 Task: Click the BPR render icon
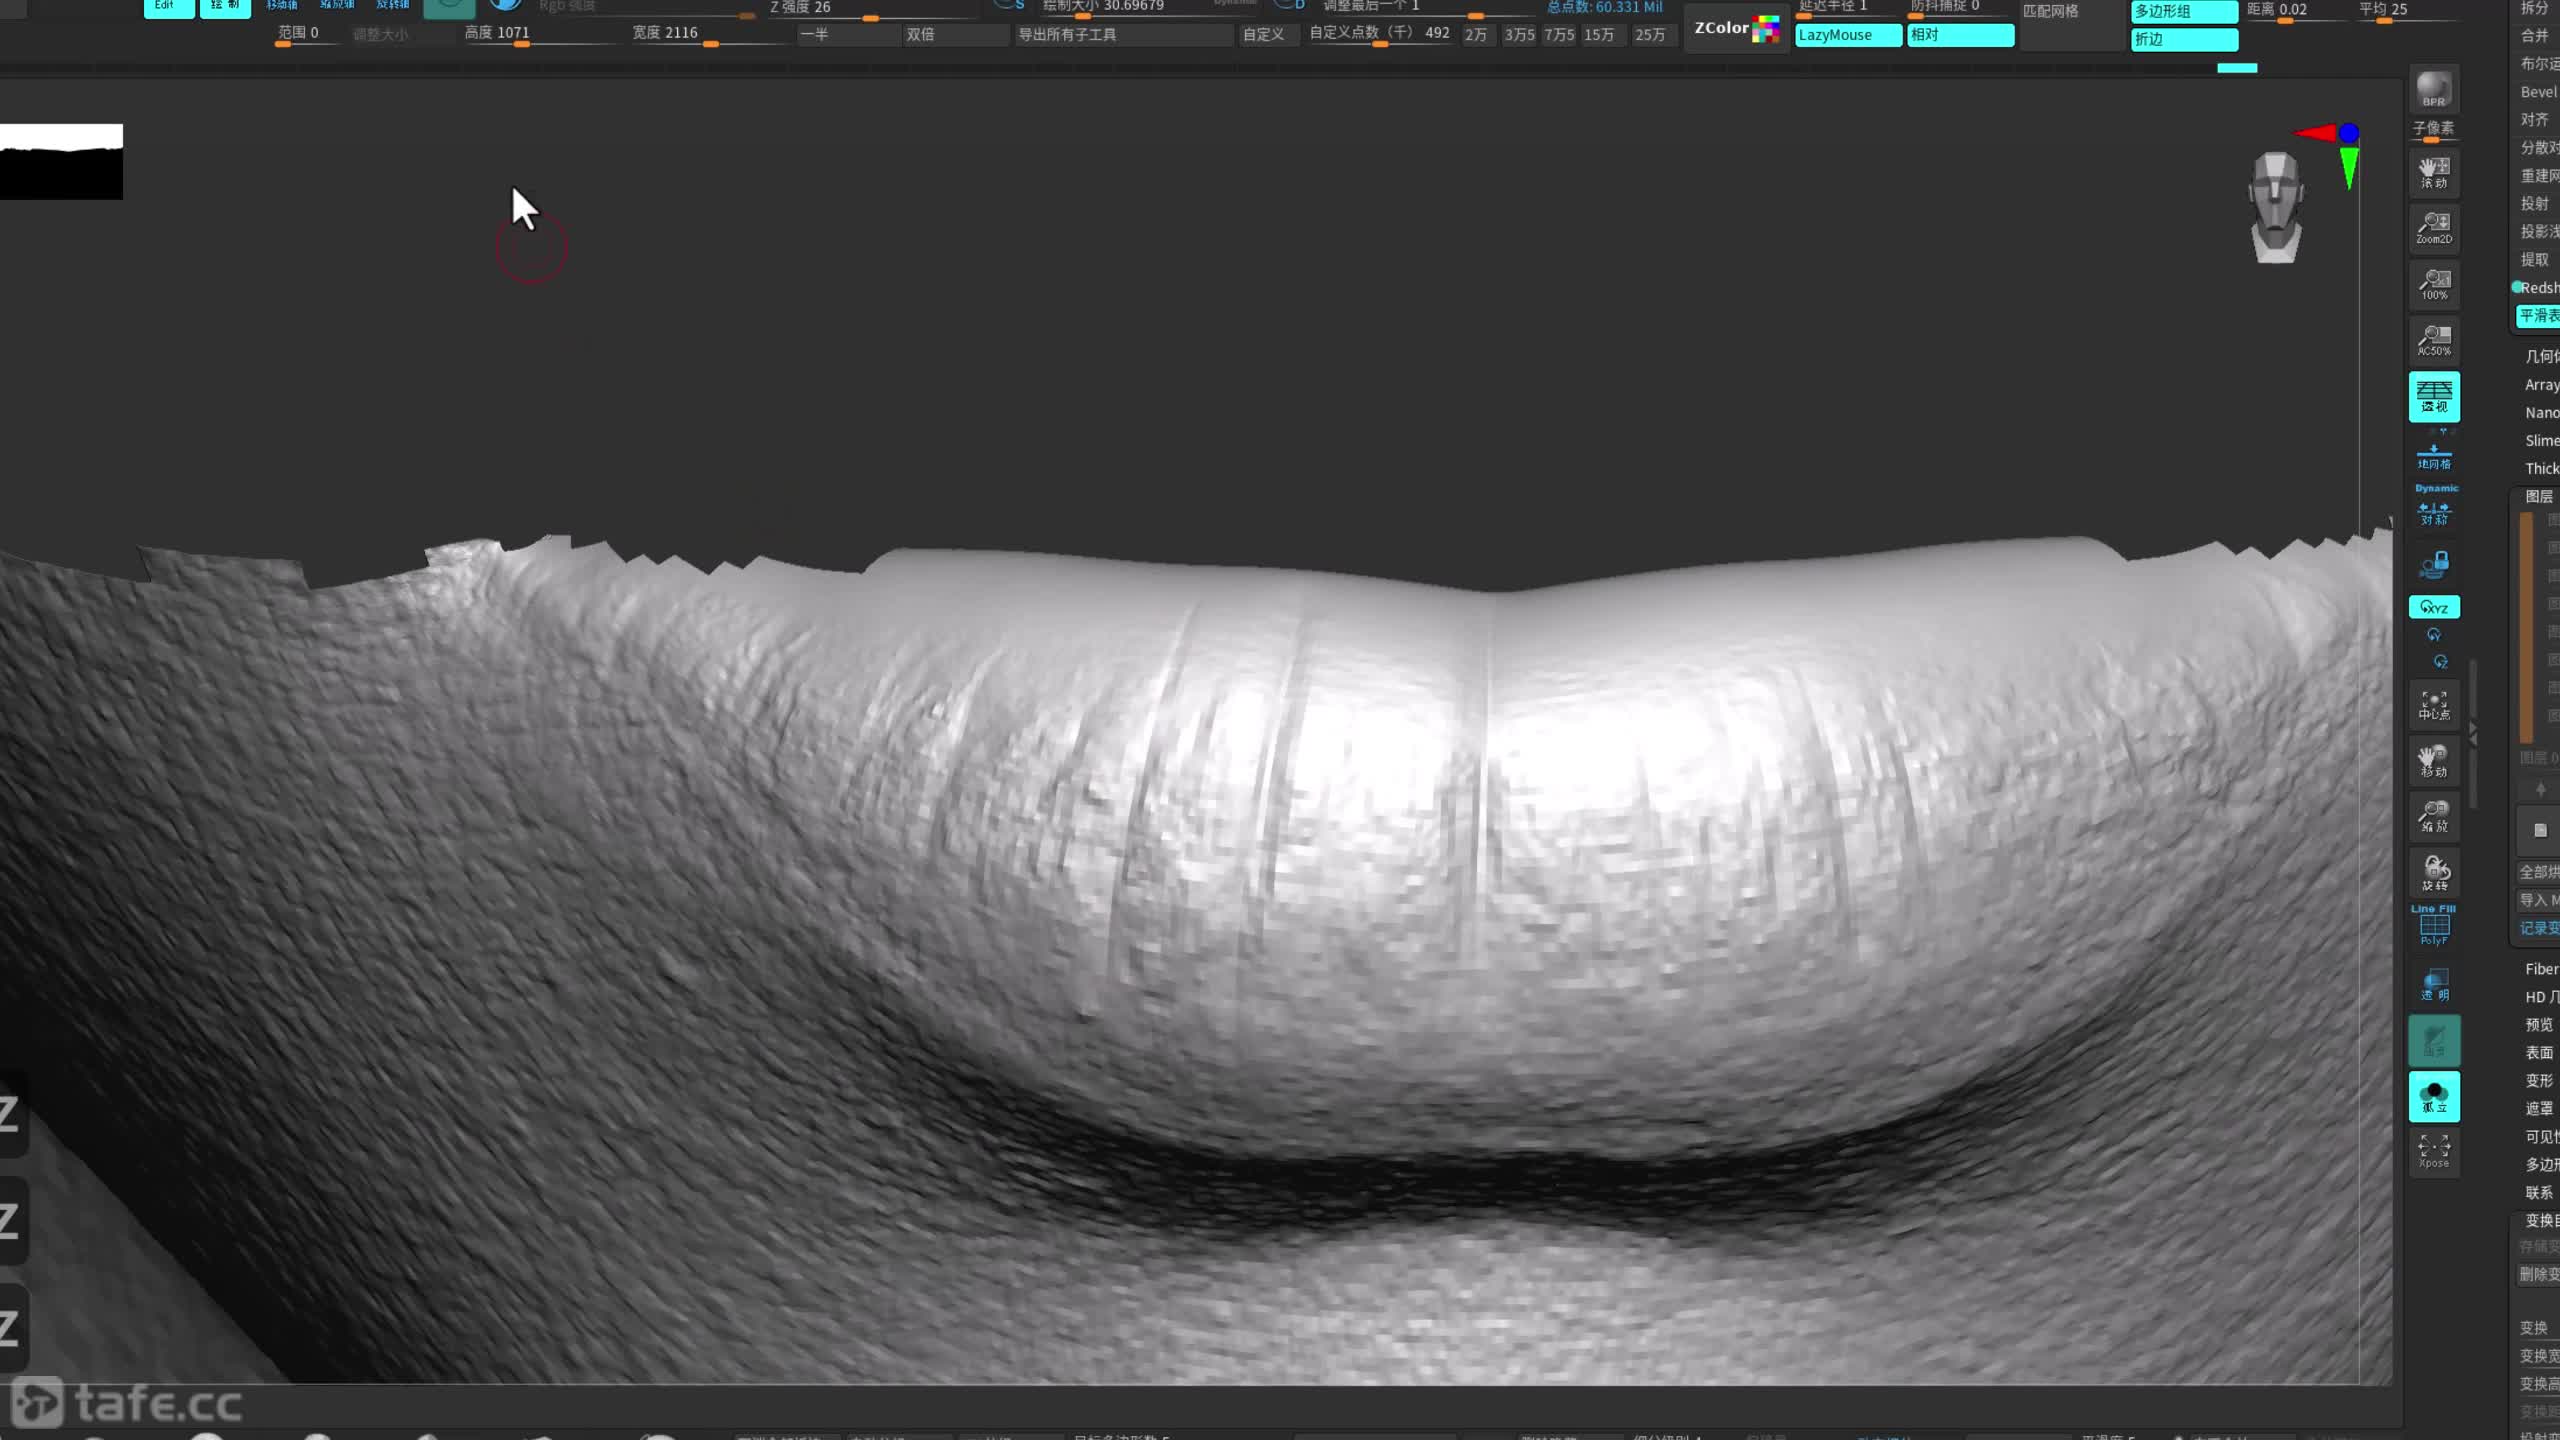(2433, 90)
